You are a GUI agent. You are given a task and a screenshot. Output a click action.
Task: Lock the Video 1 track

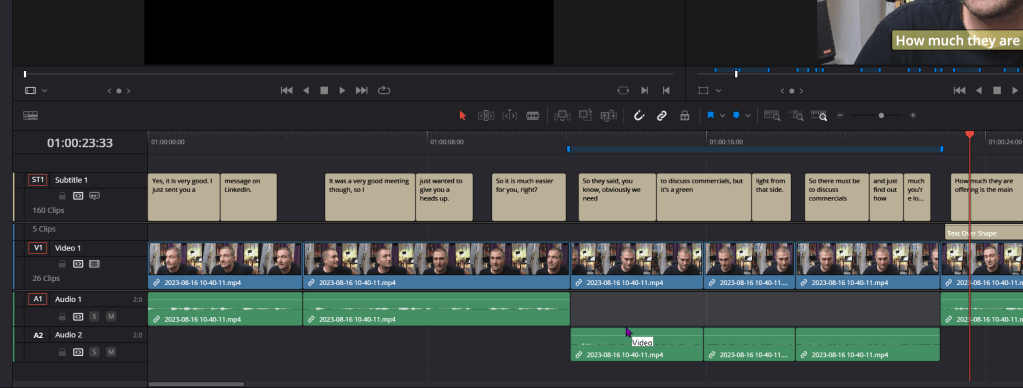[x=62, y=264]
